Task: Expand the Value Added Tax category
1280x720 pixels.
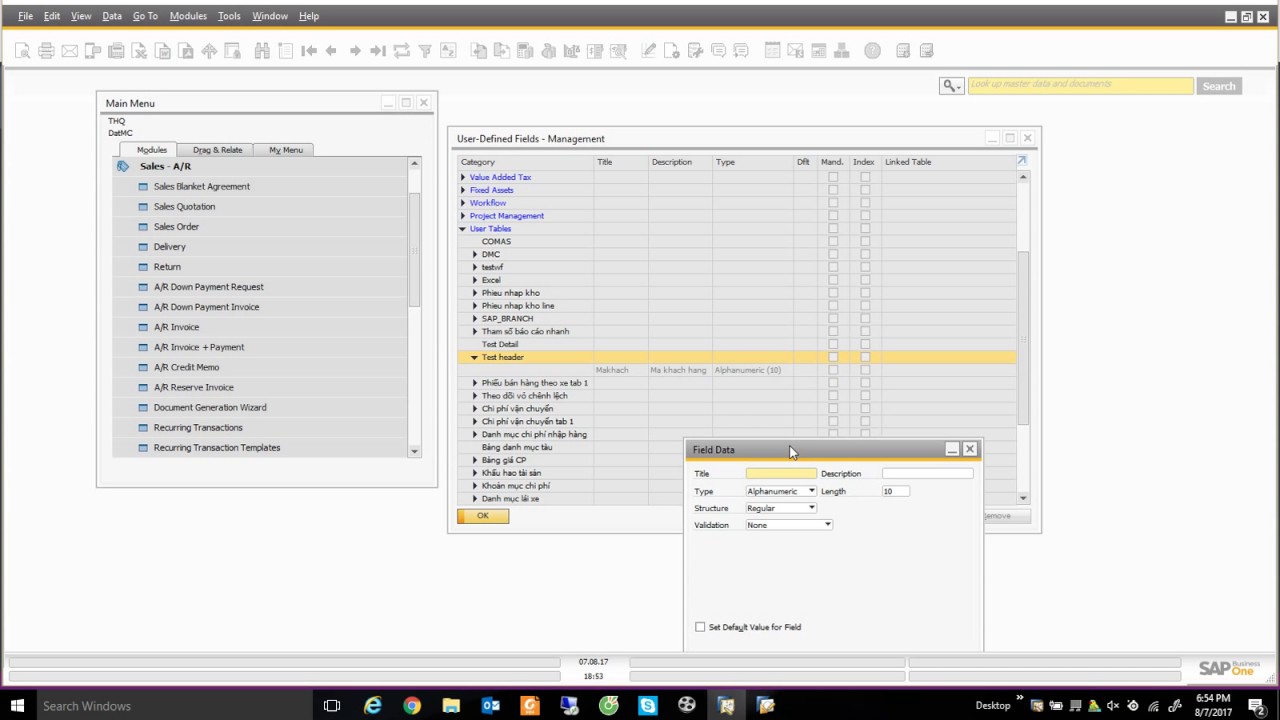Action: (x=463, y=177)
